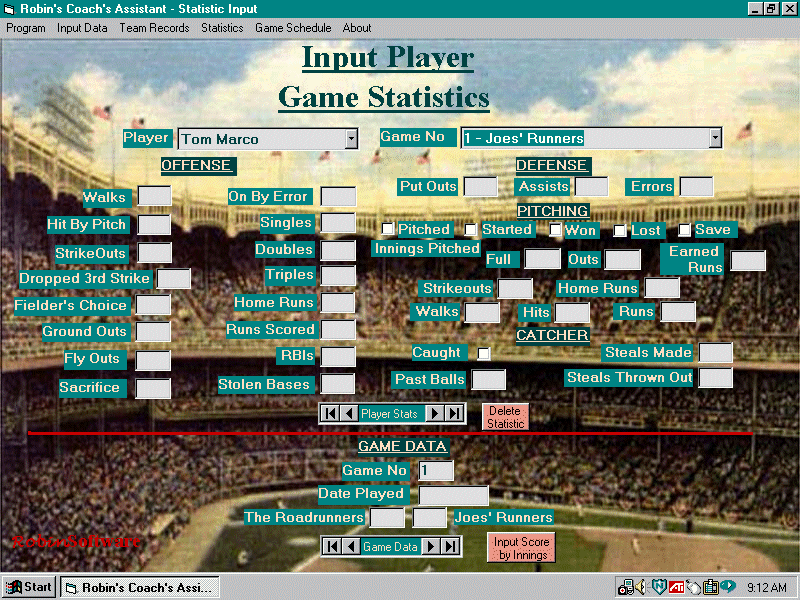Advance to next Player Stats record
This screenshot has height=600, width=800.
pos(435,413)
